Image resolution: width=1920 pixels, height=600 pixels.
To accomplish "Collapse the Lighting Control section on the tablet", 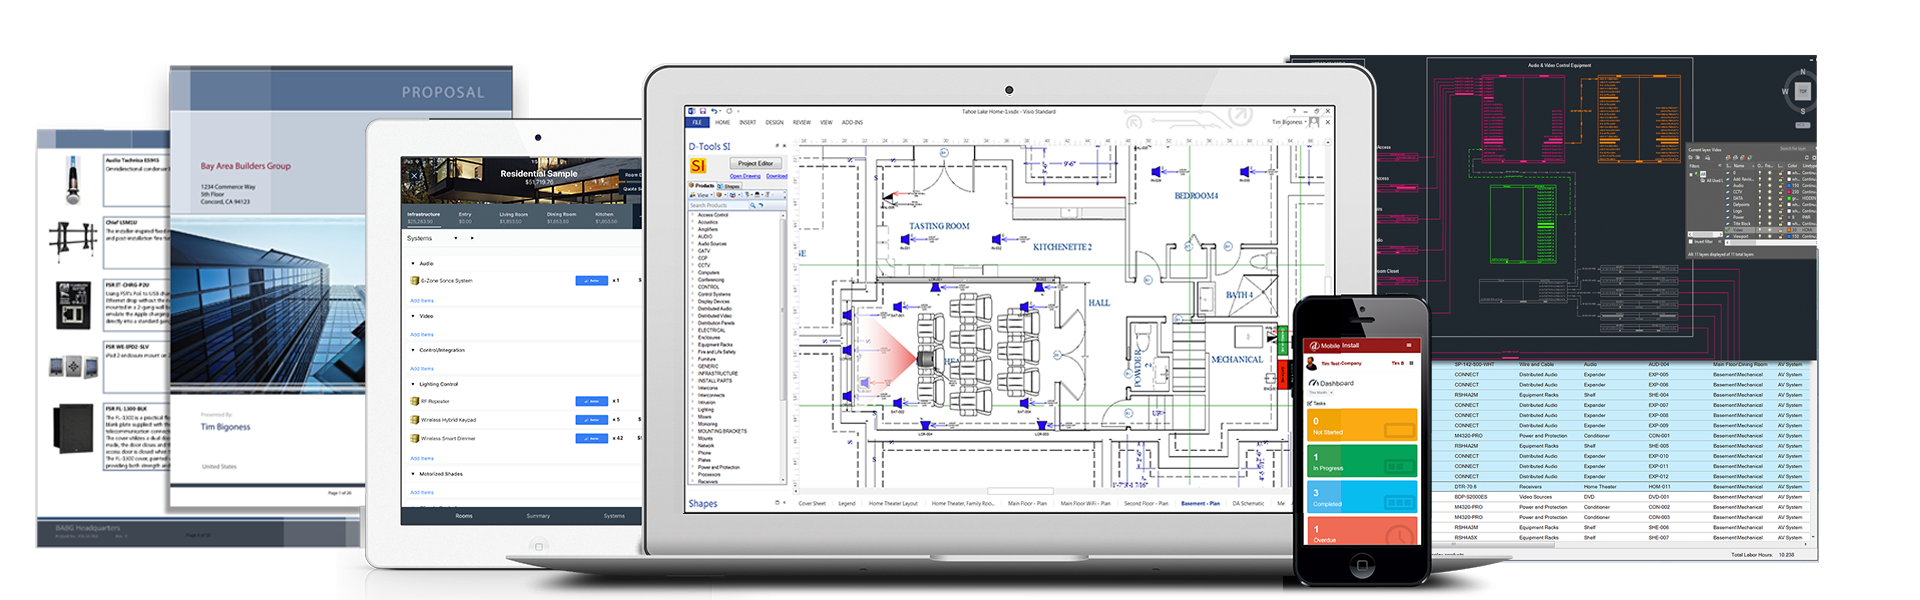I will tap(413, 384).
